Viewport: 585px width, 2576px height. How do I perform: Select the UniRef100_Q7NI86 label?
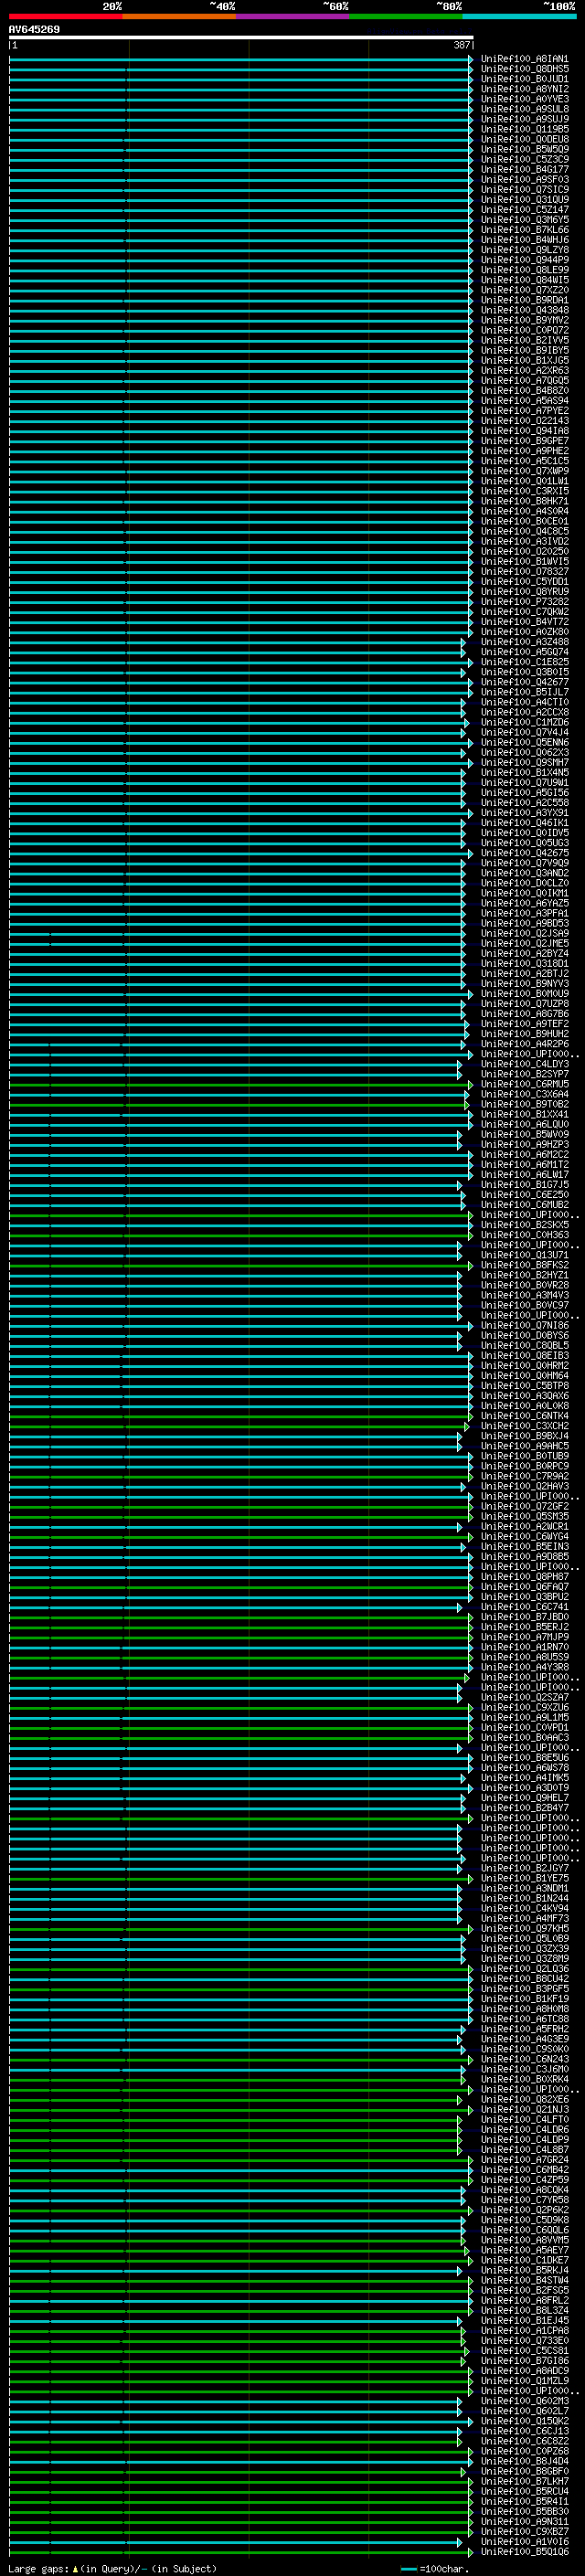[x=524, y=1325]
